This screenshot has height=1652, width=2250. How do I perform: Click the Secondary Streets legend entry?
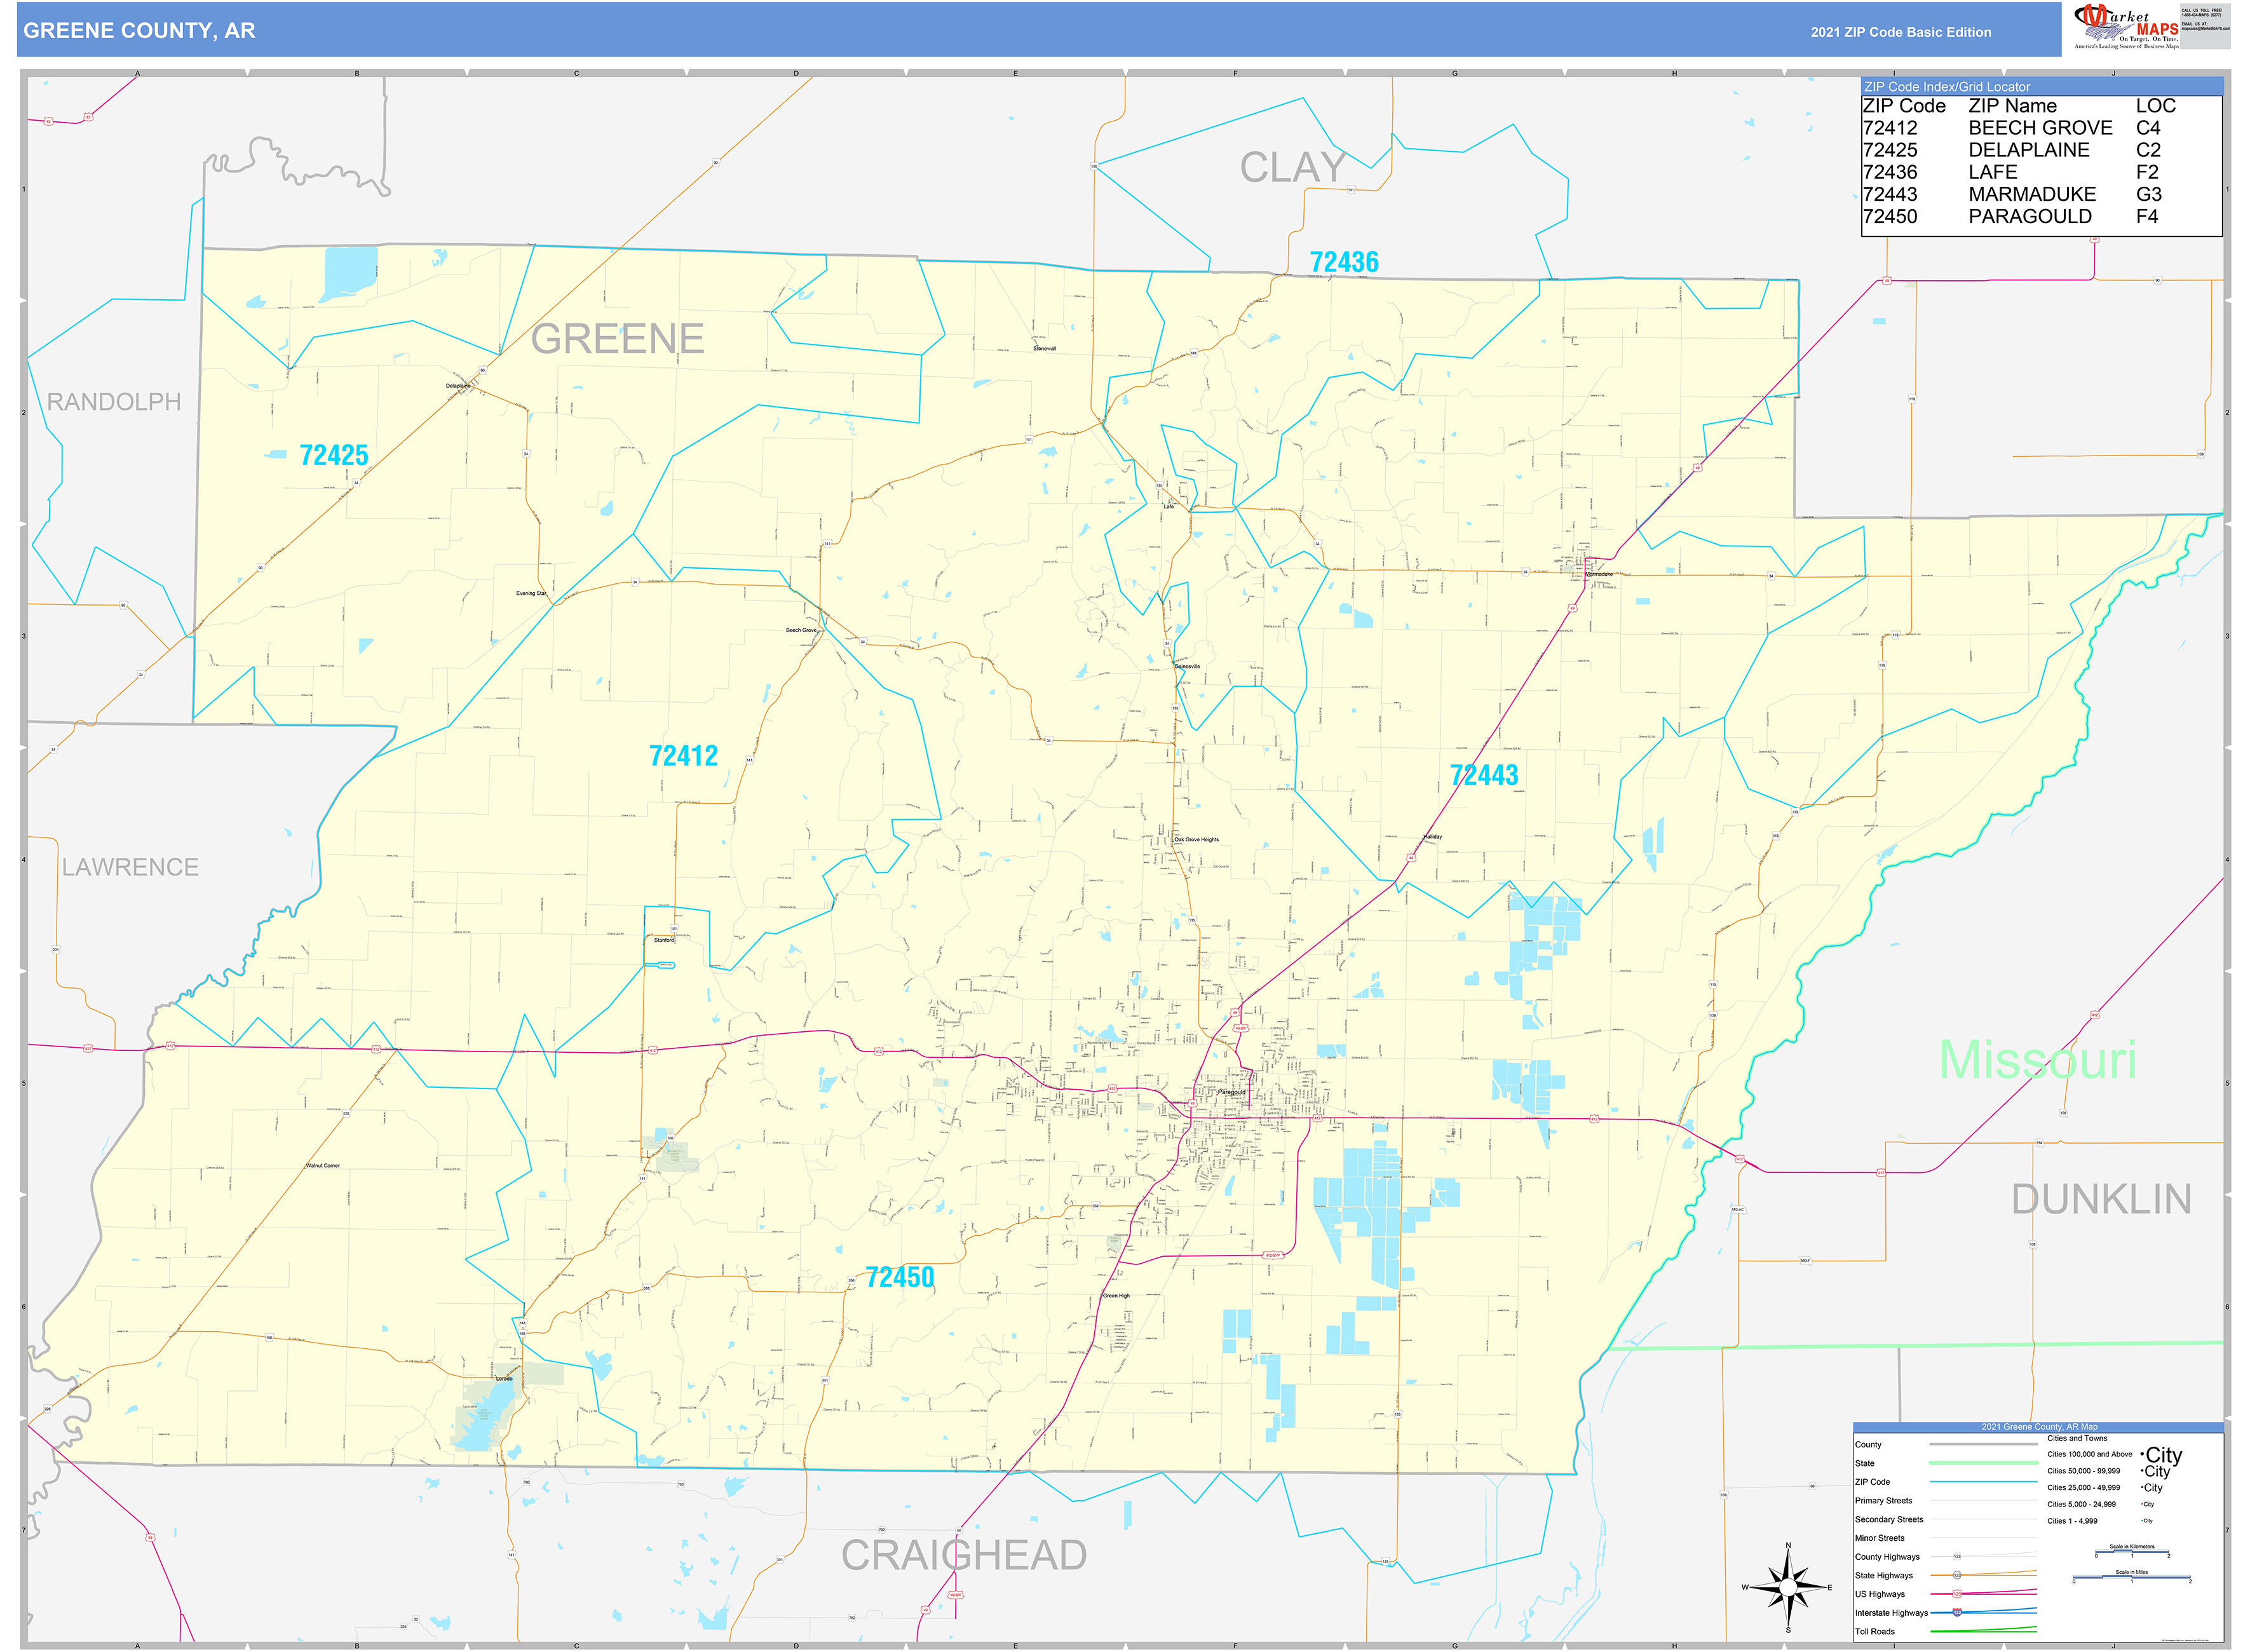click(1889, 1519)
